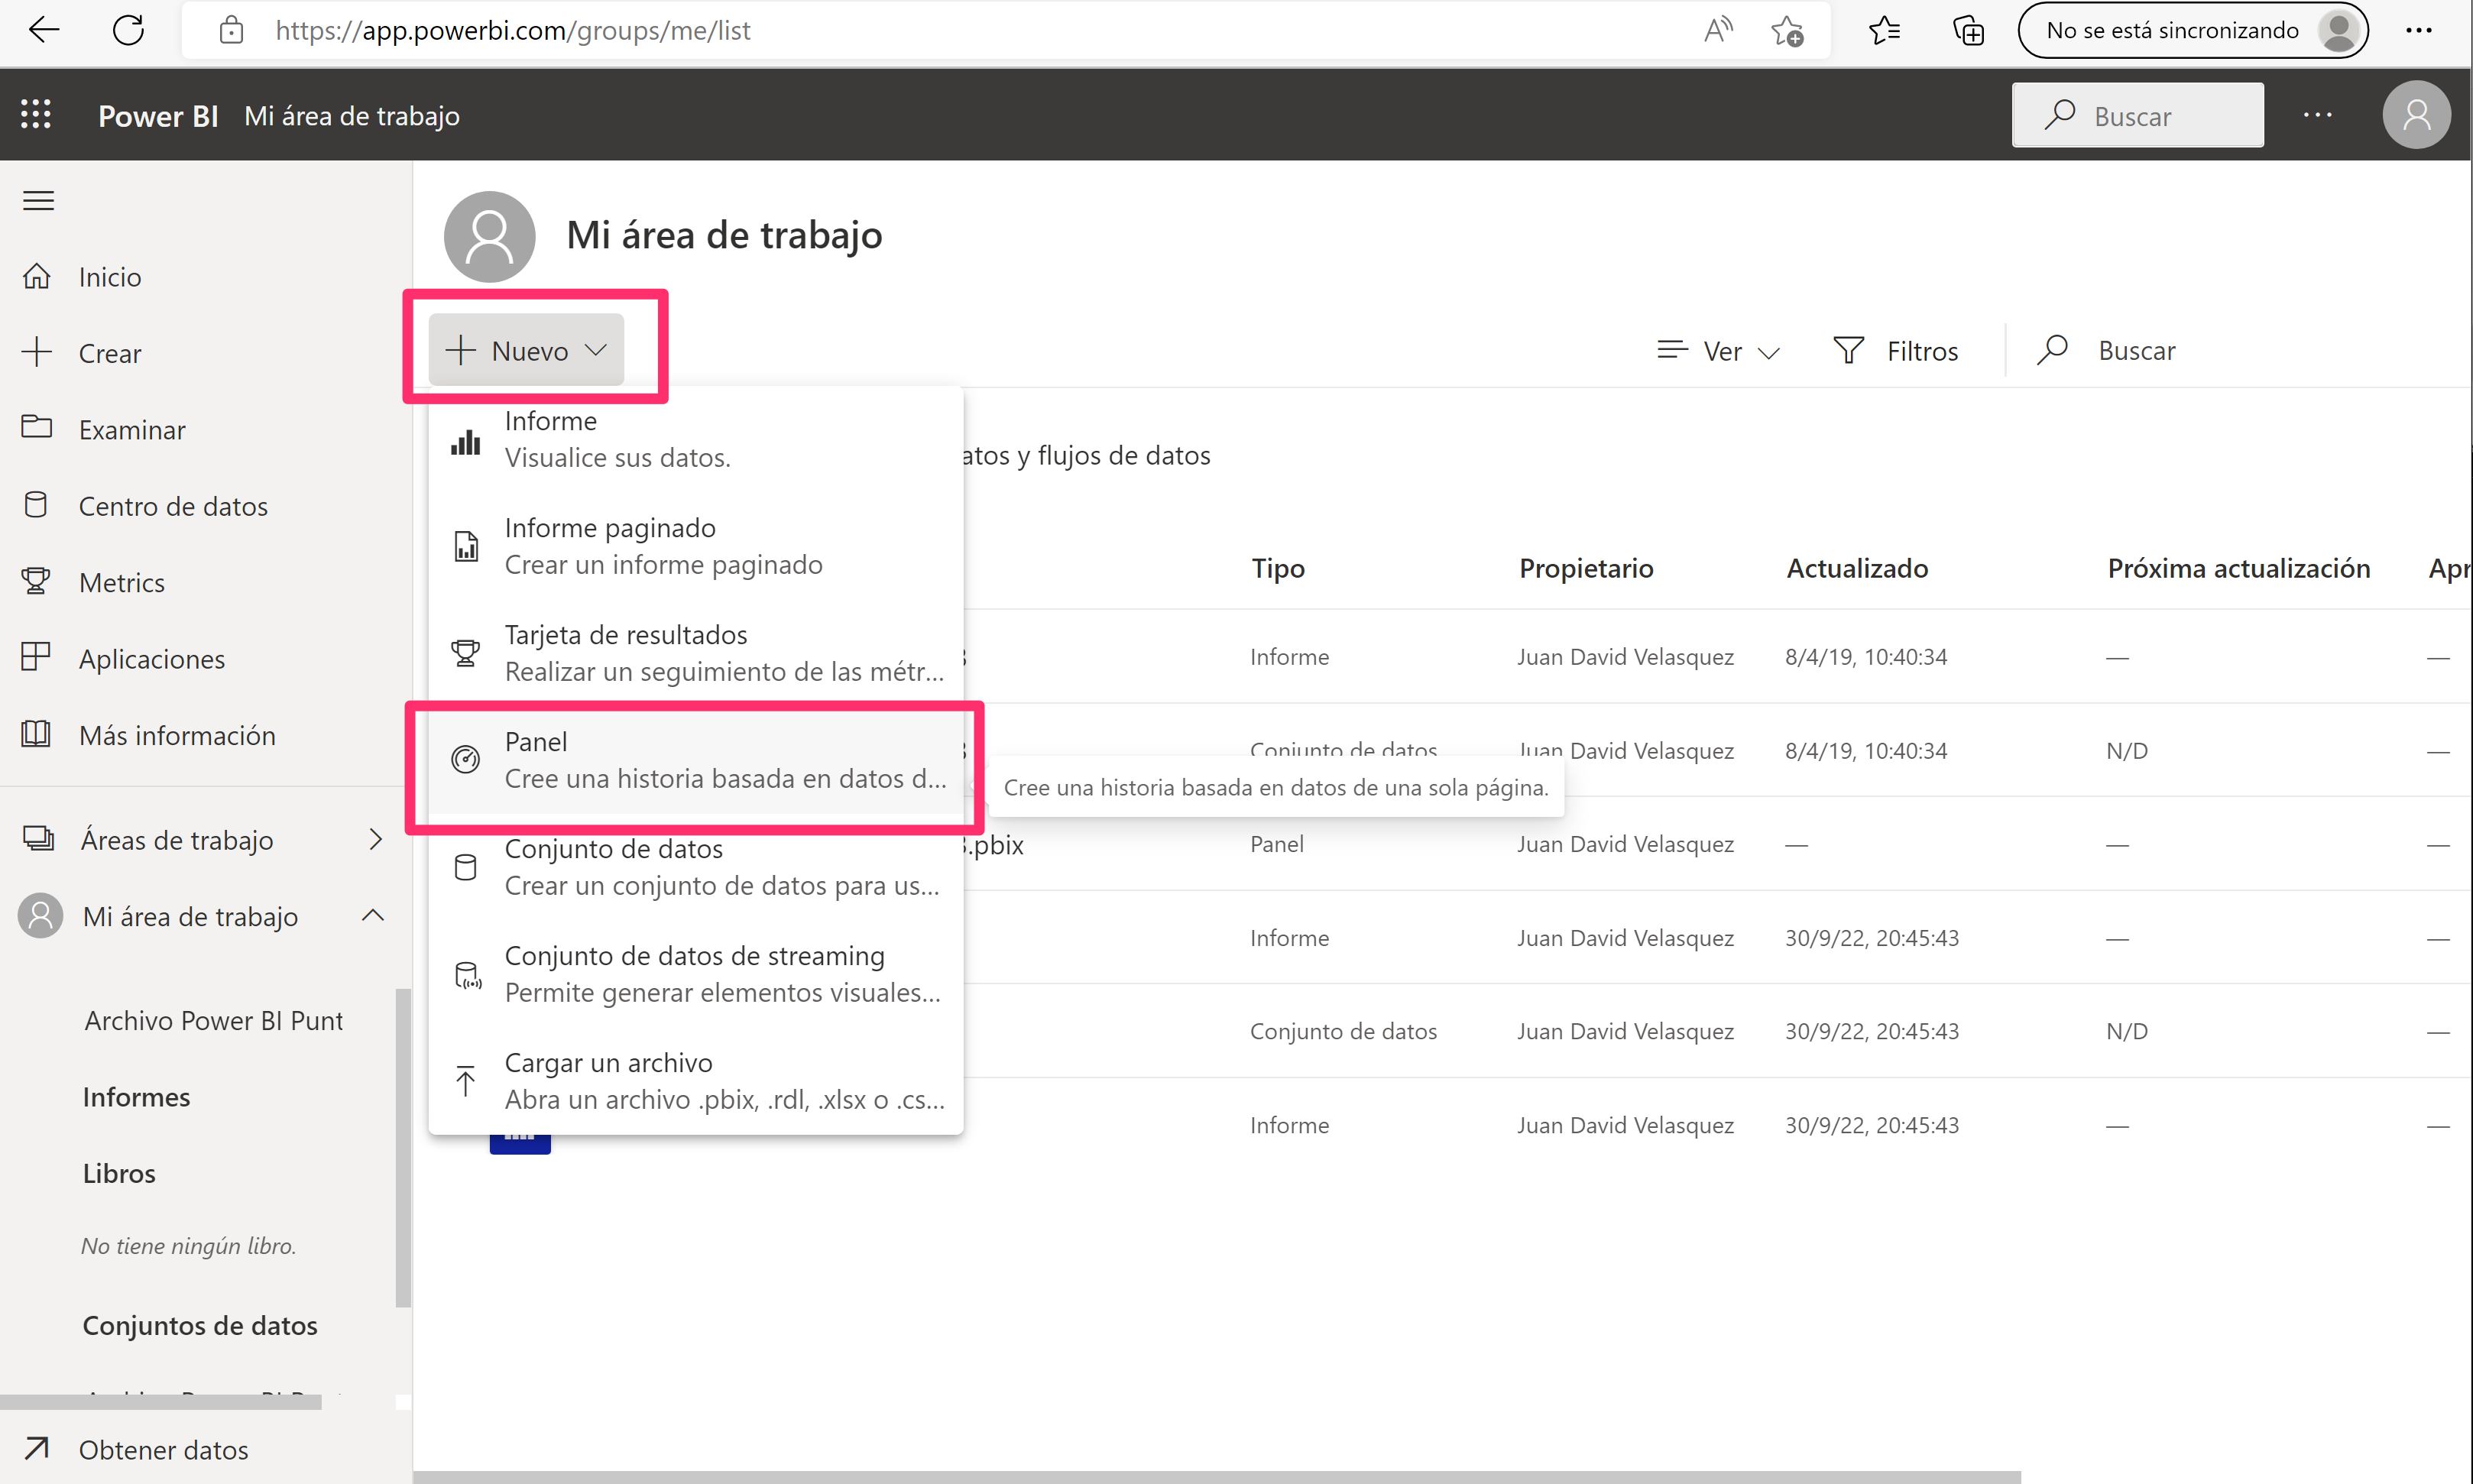Screen dimensions: 2473x1484
Task: Expand Áreas de trabajo chevron
Action: point(376,839)
